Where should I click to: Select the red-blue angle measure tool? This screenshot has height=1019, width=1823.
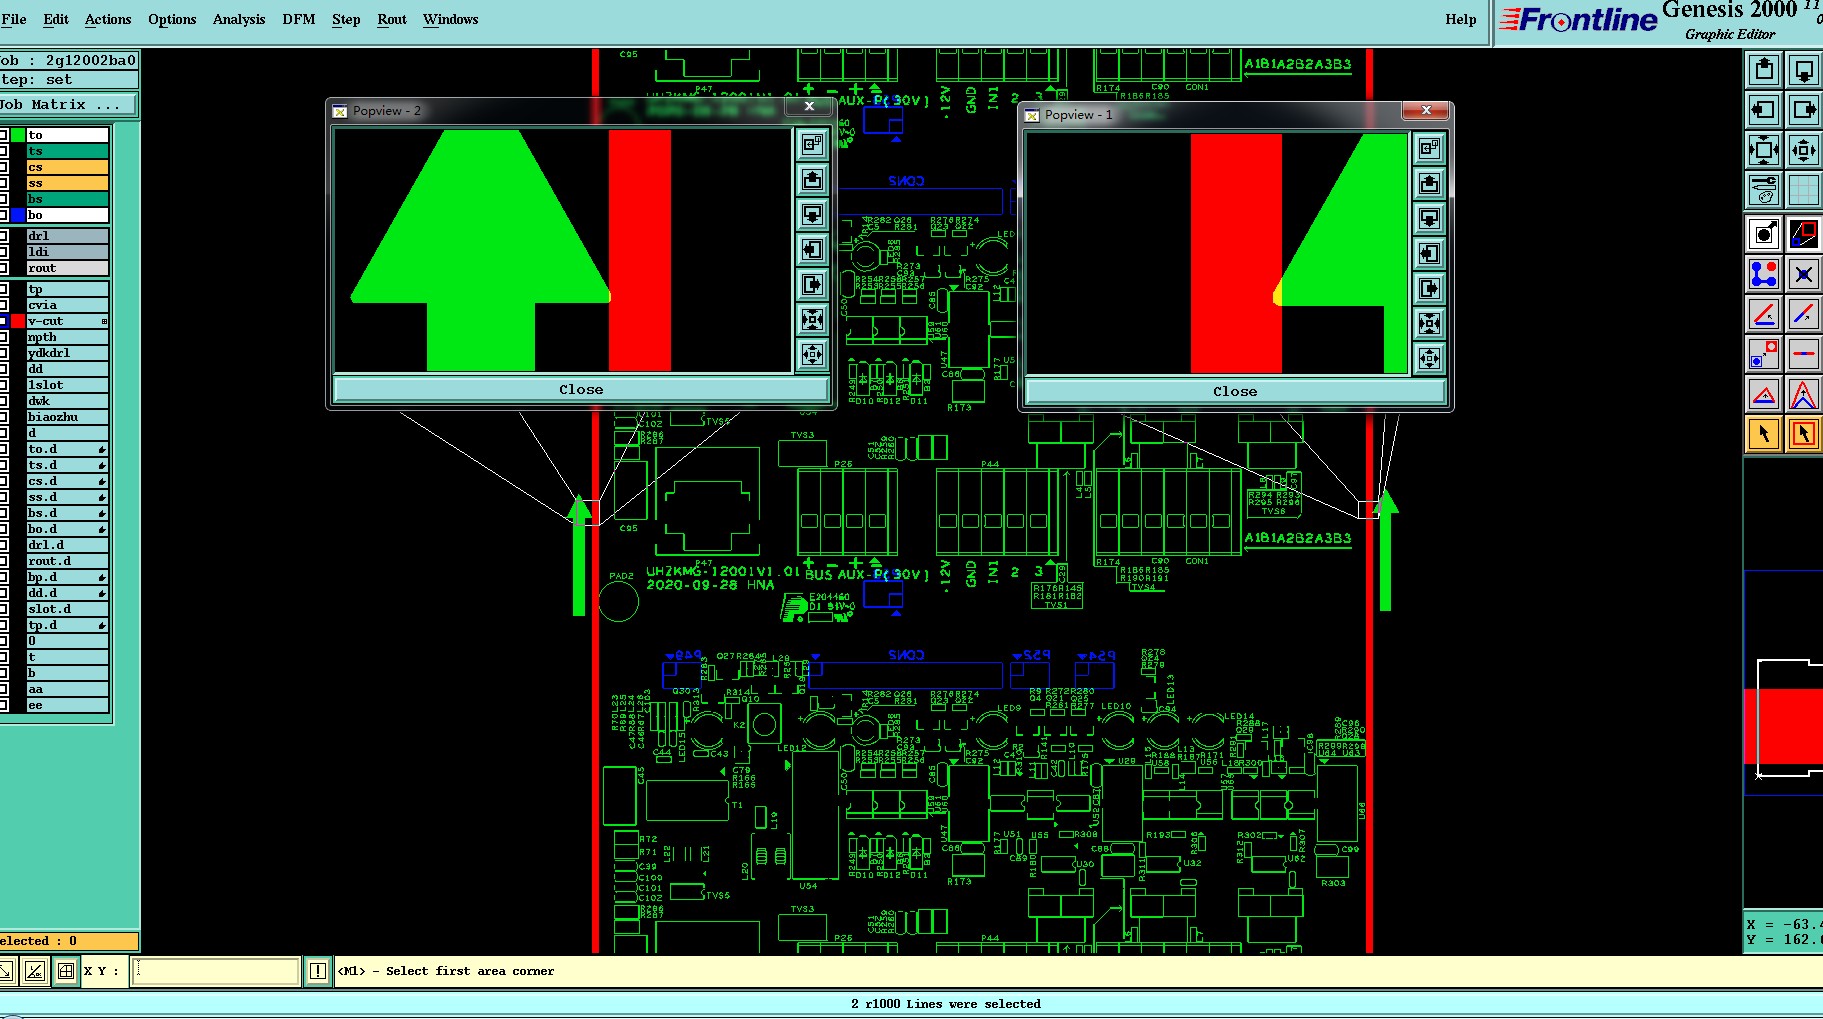tap(1764, 314)
